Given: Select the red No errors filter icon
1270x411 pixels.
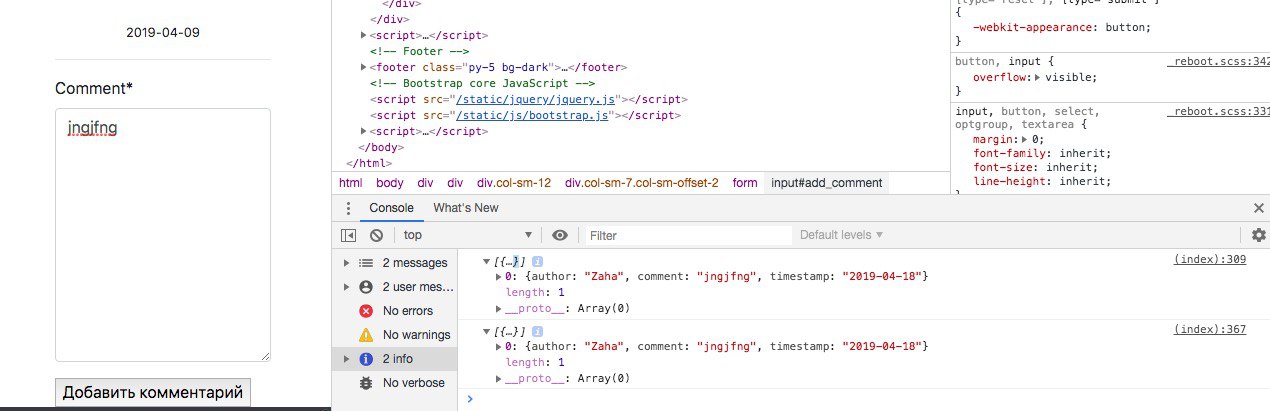Looking at the screenshot, I should coord(366,311).
